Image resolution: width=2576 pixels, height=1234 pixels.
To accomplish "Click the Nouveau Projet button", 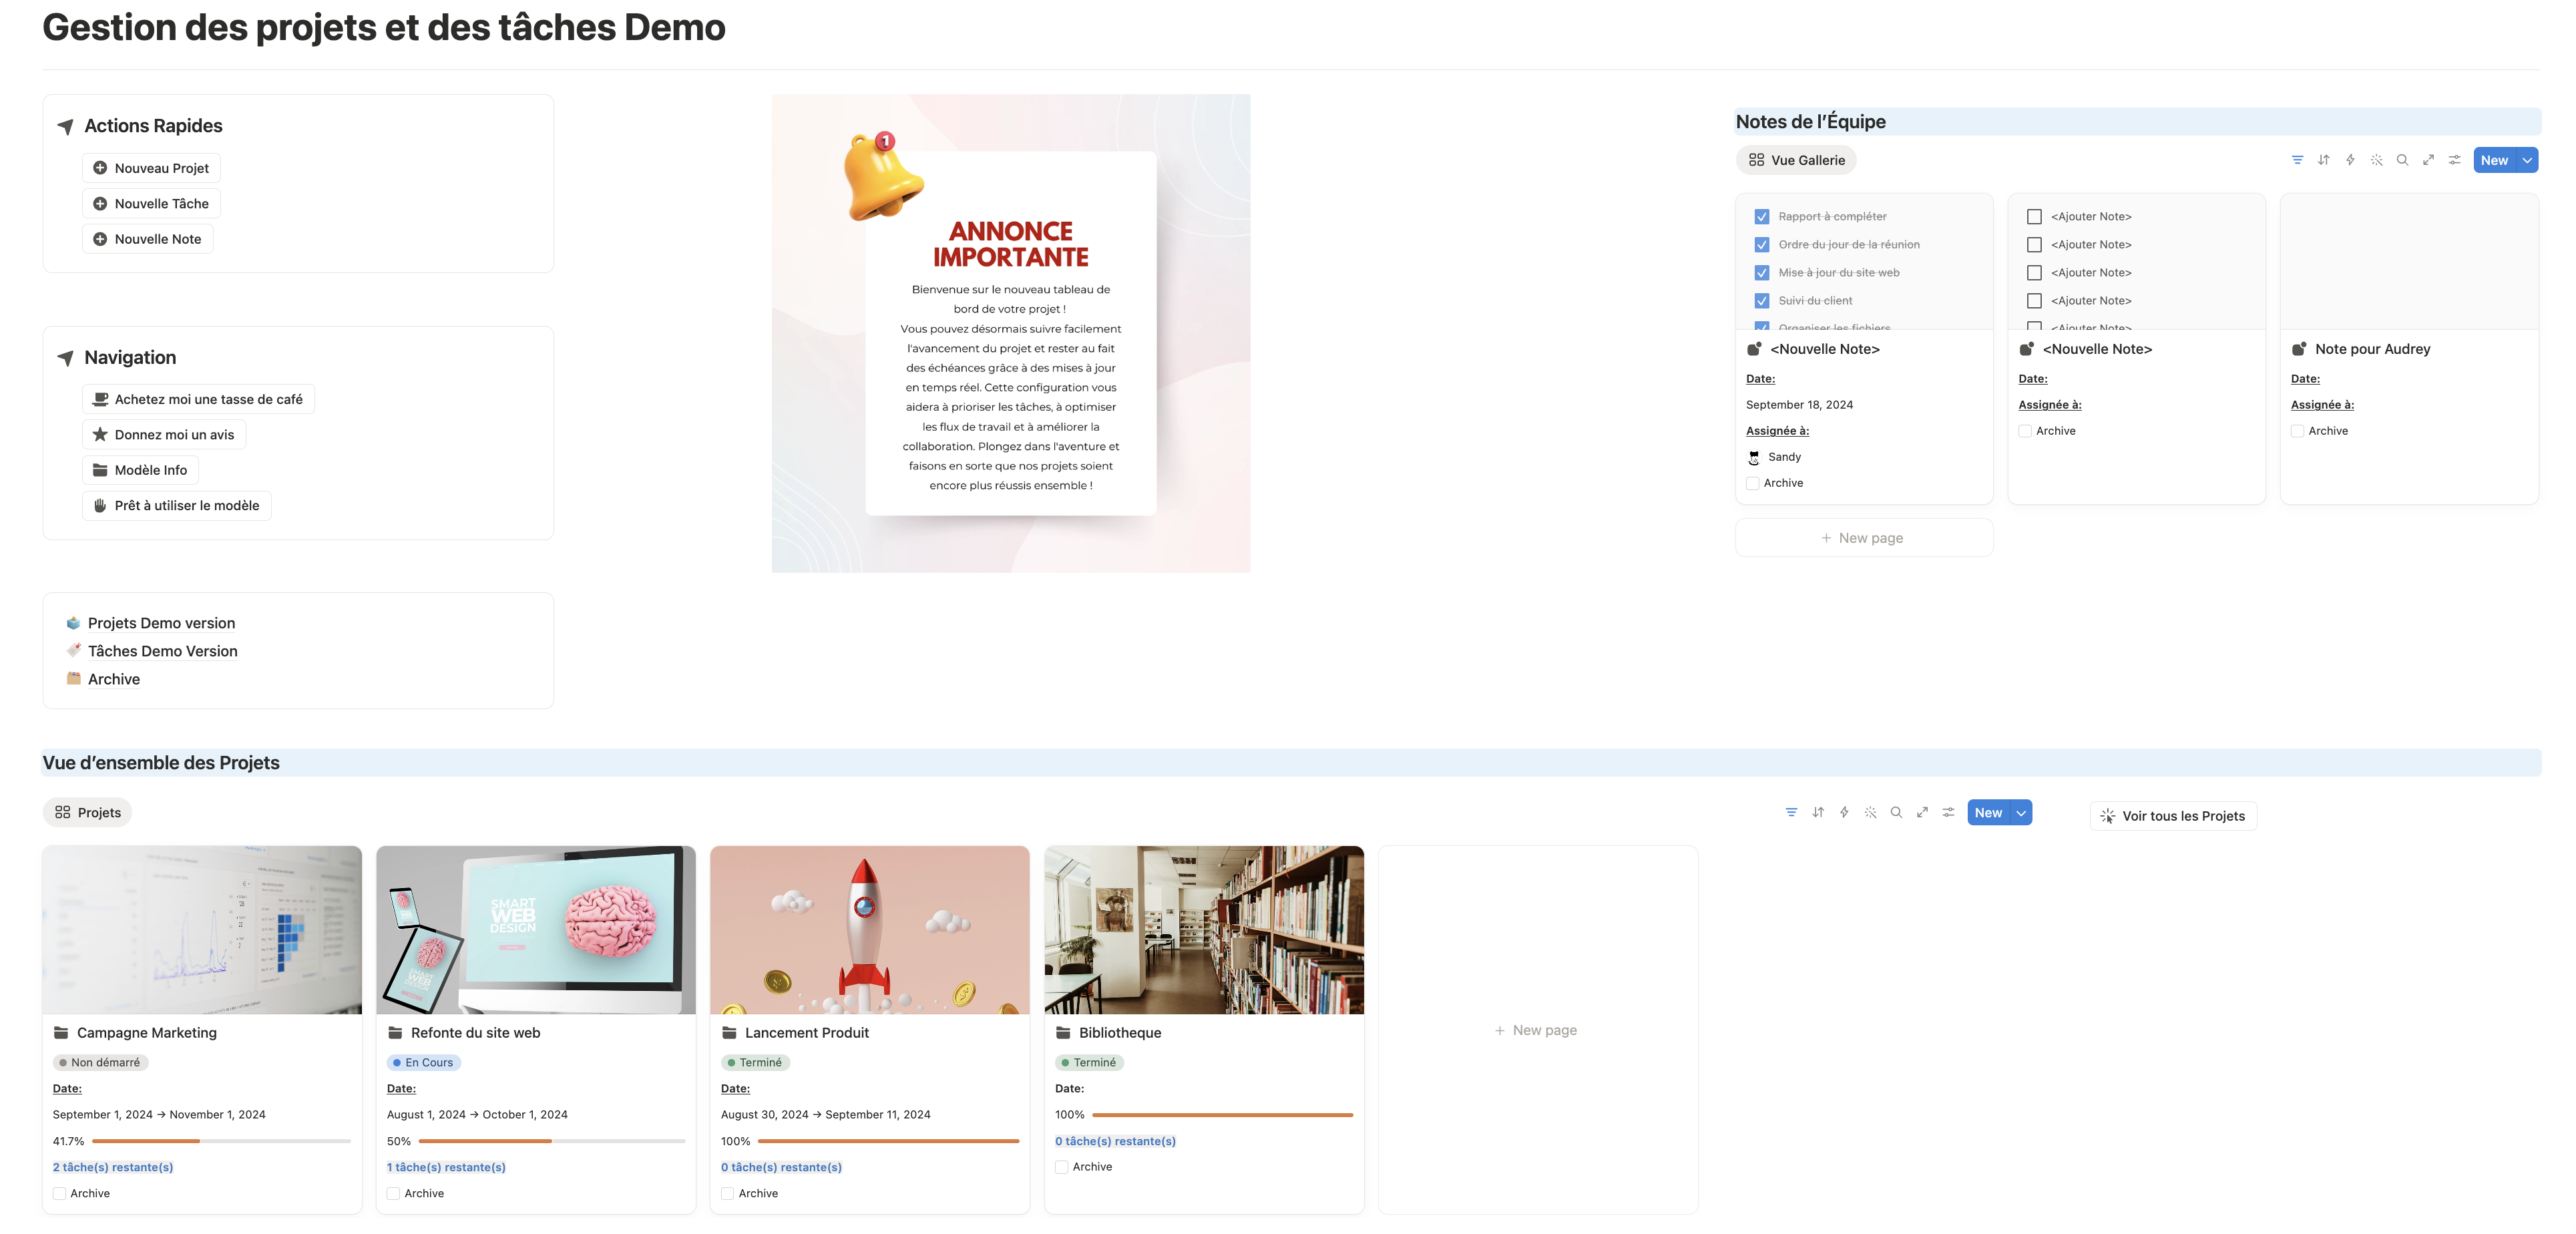I will coord(151,168).
